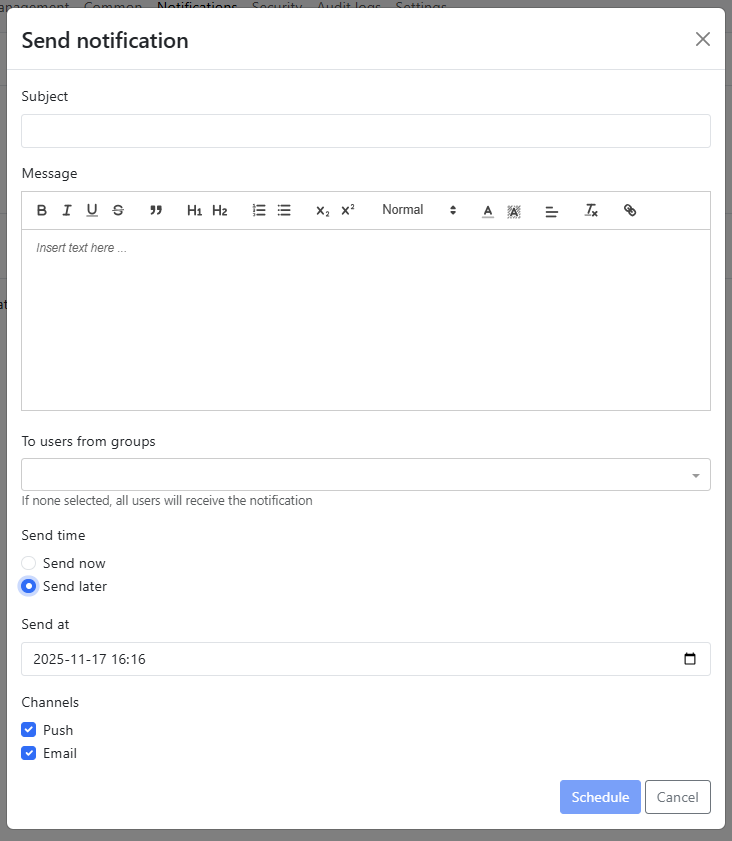
Task: Toggle underline formatting button
Action: point(92,211)
